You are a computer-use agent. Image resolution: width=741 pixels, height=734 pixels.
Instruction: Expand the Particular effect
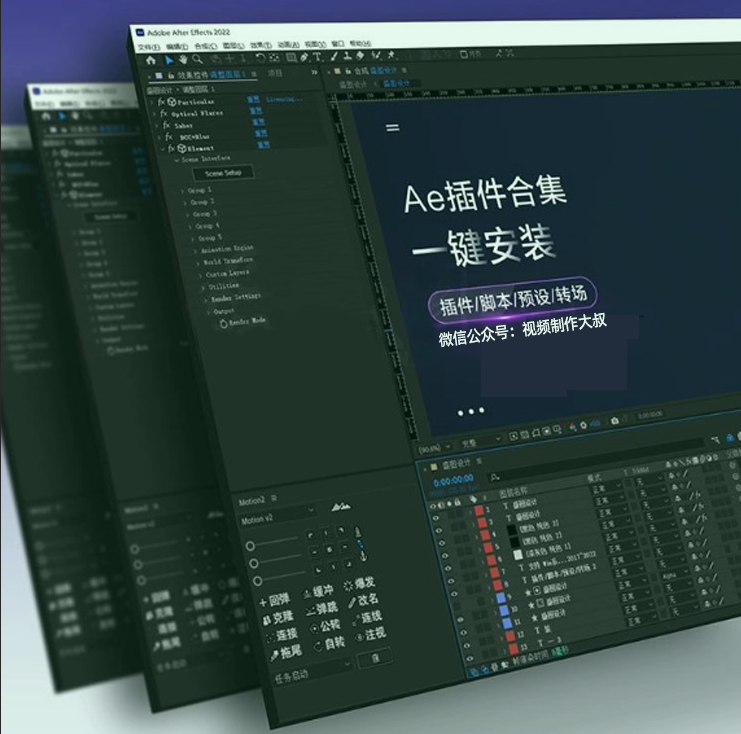coord(152,102)
